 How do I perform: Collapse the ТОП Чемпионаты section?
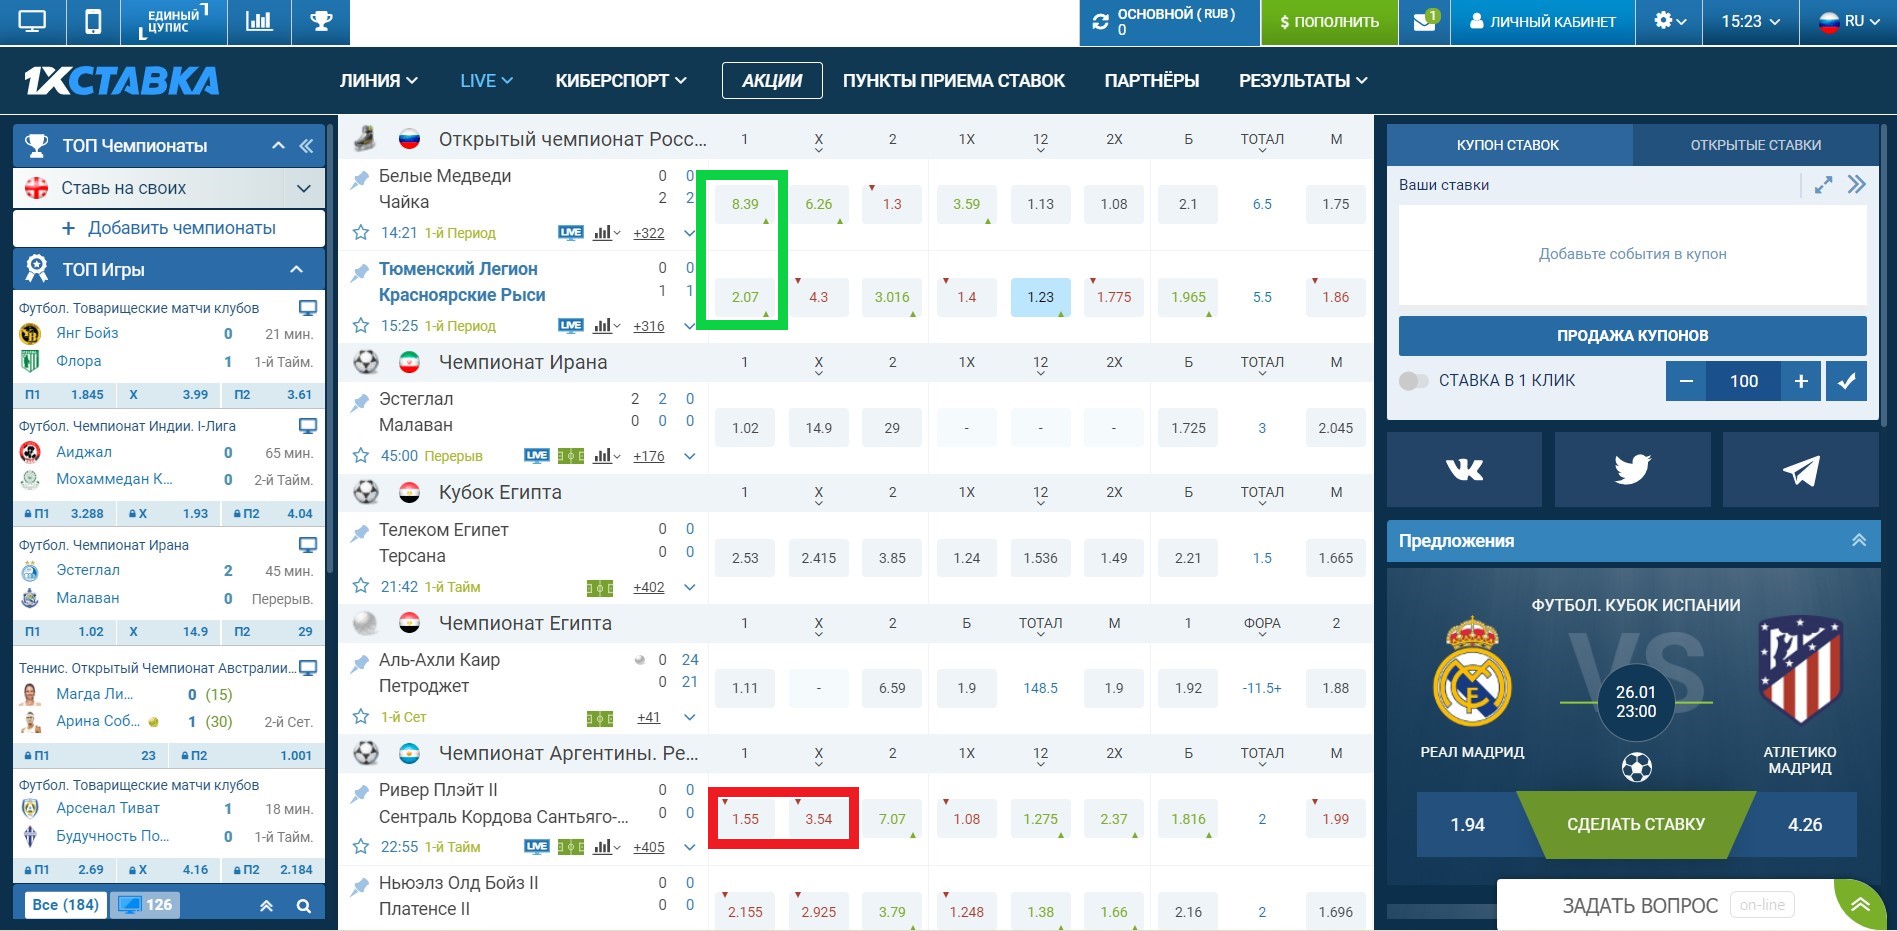point(278,146)
